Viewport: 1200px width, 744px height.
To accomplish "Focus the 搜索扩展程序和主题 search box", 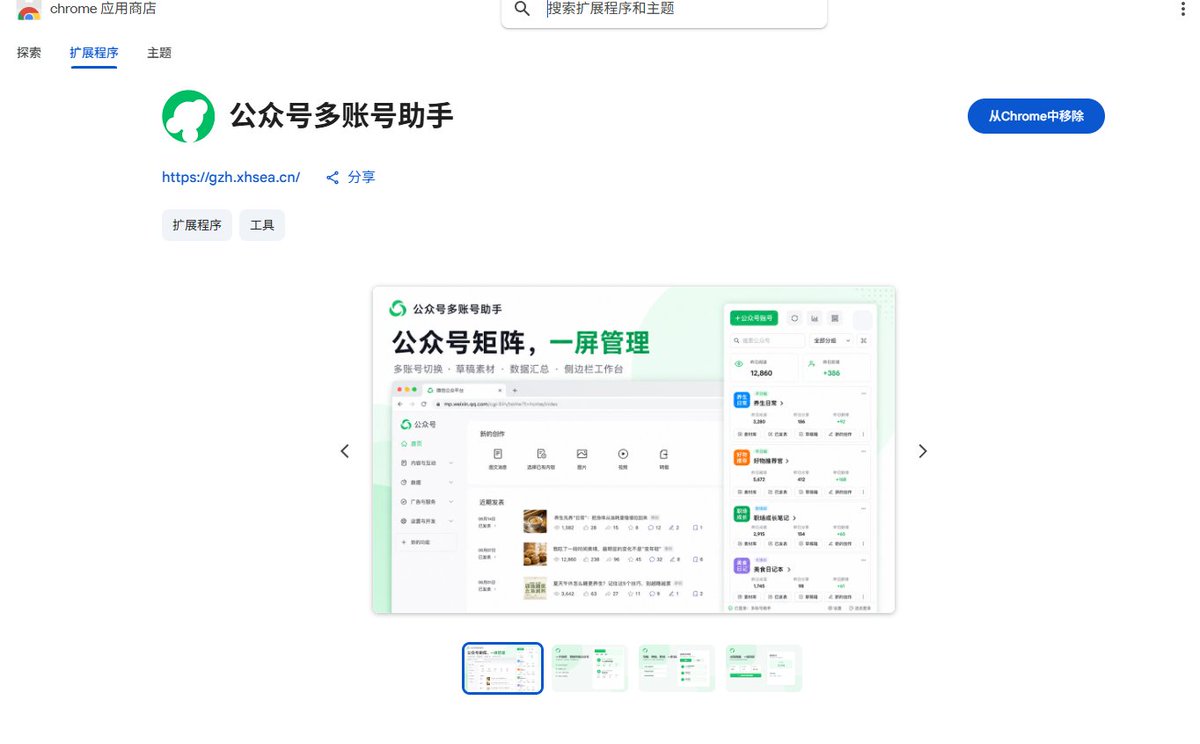I will pos(664,10).
